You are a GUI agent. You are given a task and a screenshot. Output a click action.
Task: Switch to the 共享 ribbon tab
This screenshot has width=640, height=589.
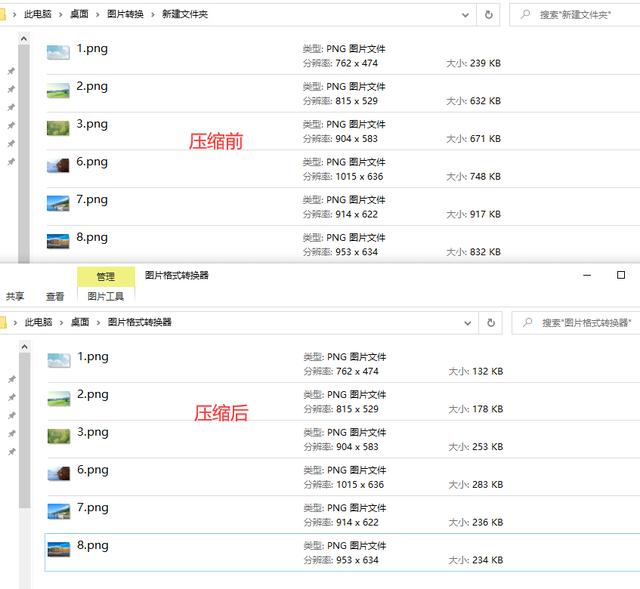(15, 296)
